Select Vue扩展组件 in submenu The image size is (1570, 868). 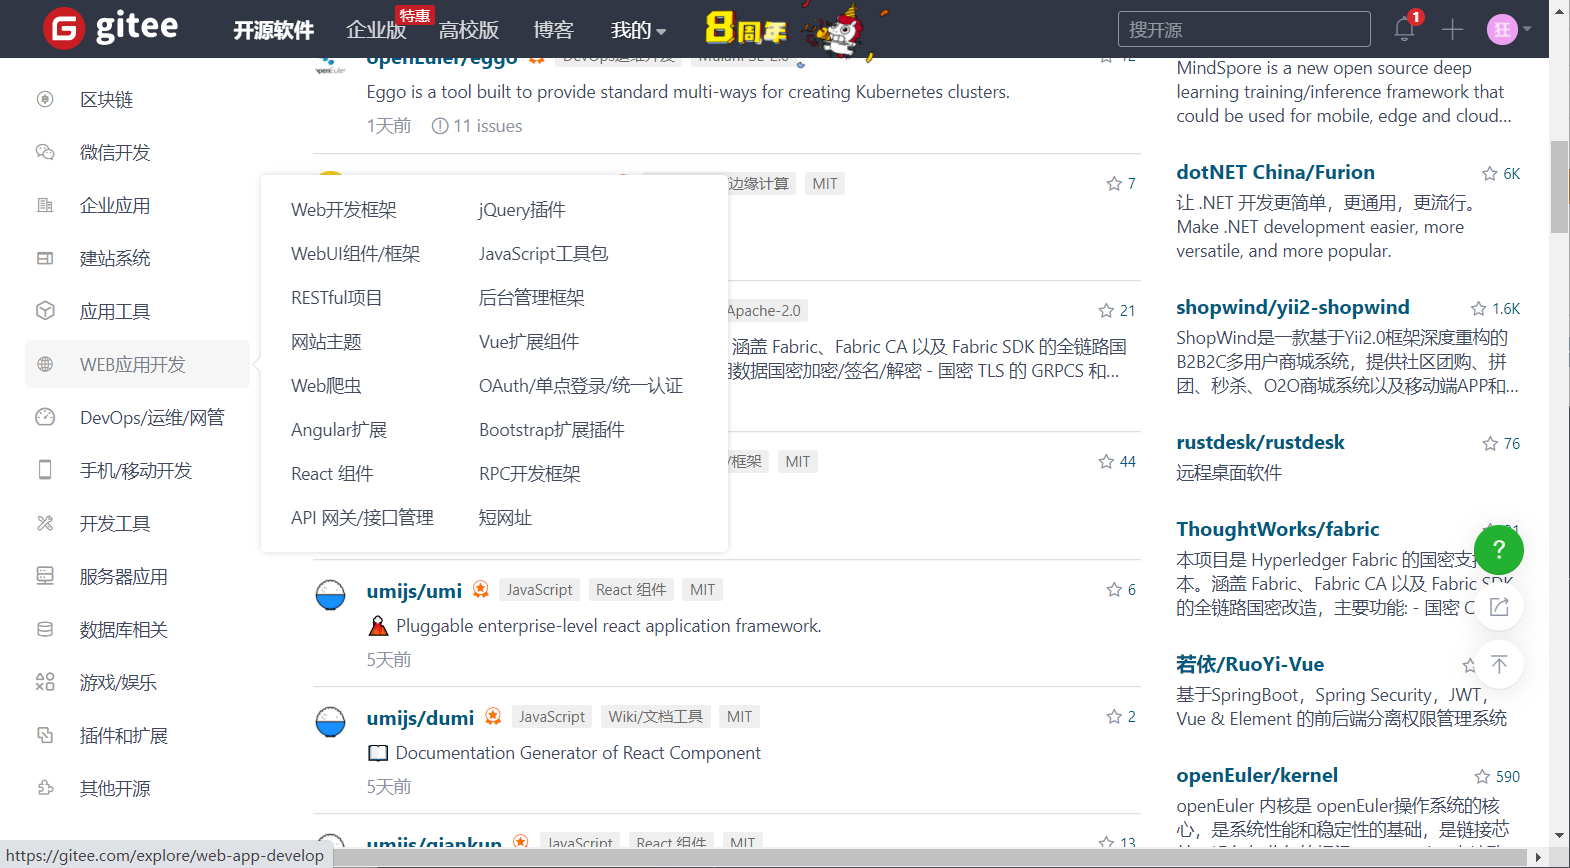pyautogui.click(x=529, y=342)
